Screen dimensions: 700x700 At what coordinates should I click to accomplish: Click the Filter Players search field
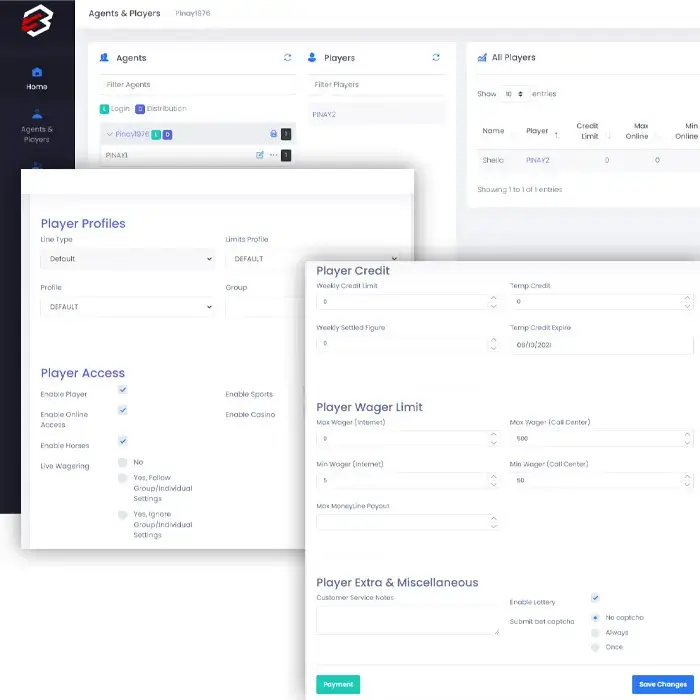(x=376, y=85)
